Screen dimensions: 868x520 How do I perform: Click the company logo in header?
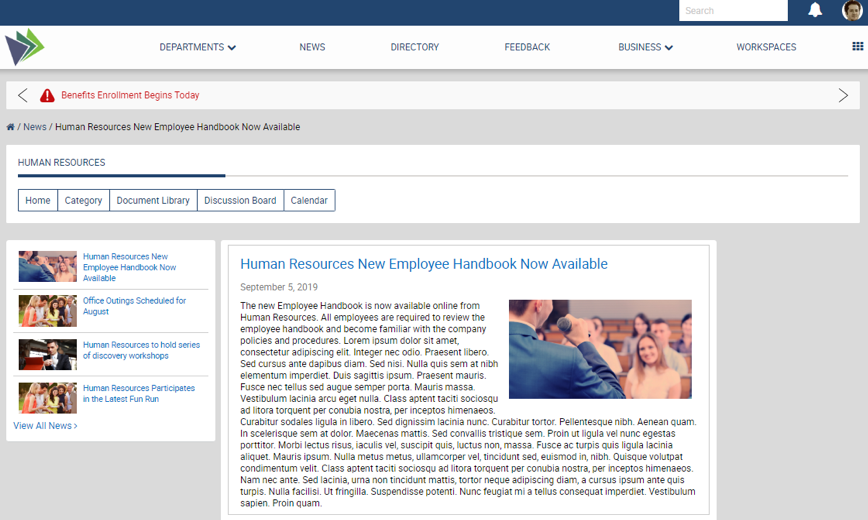(25, 47)
